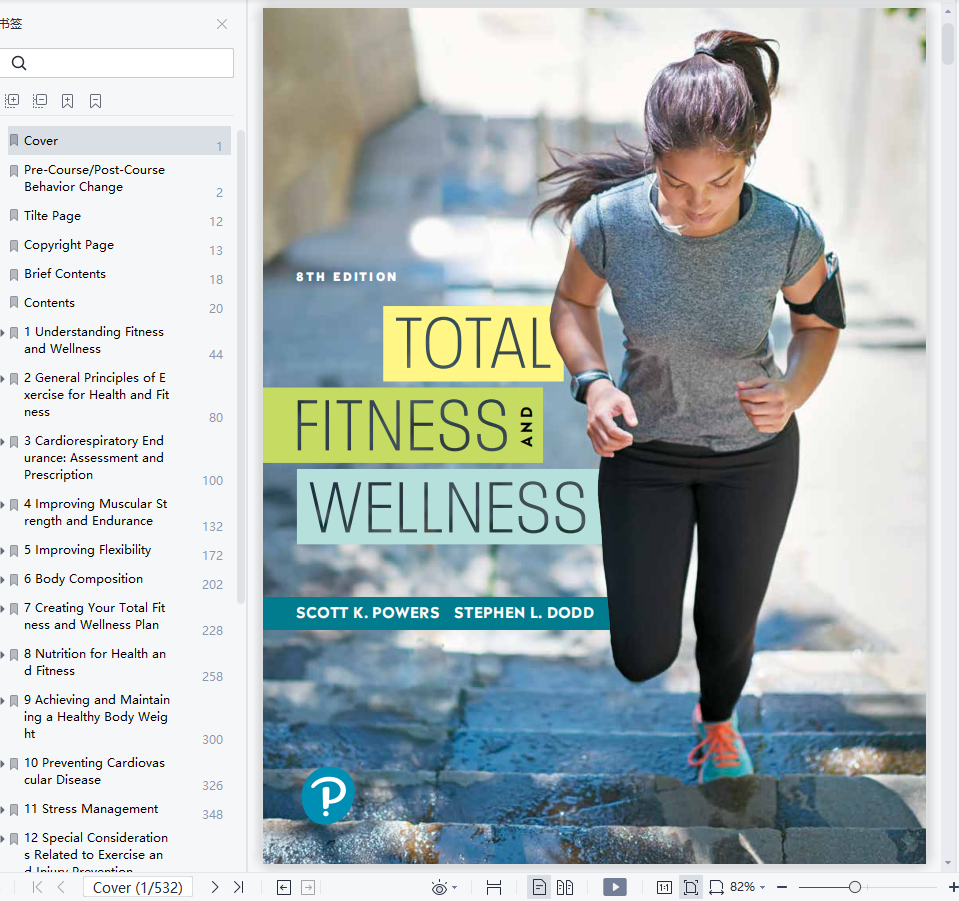Expand 6 Body Composition chapter
959x901 pixels.
coord(2,579)
